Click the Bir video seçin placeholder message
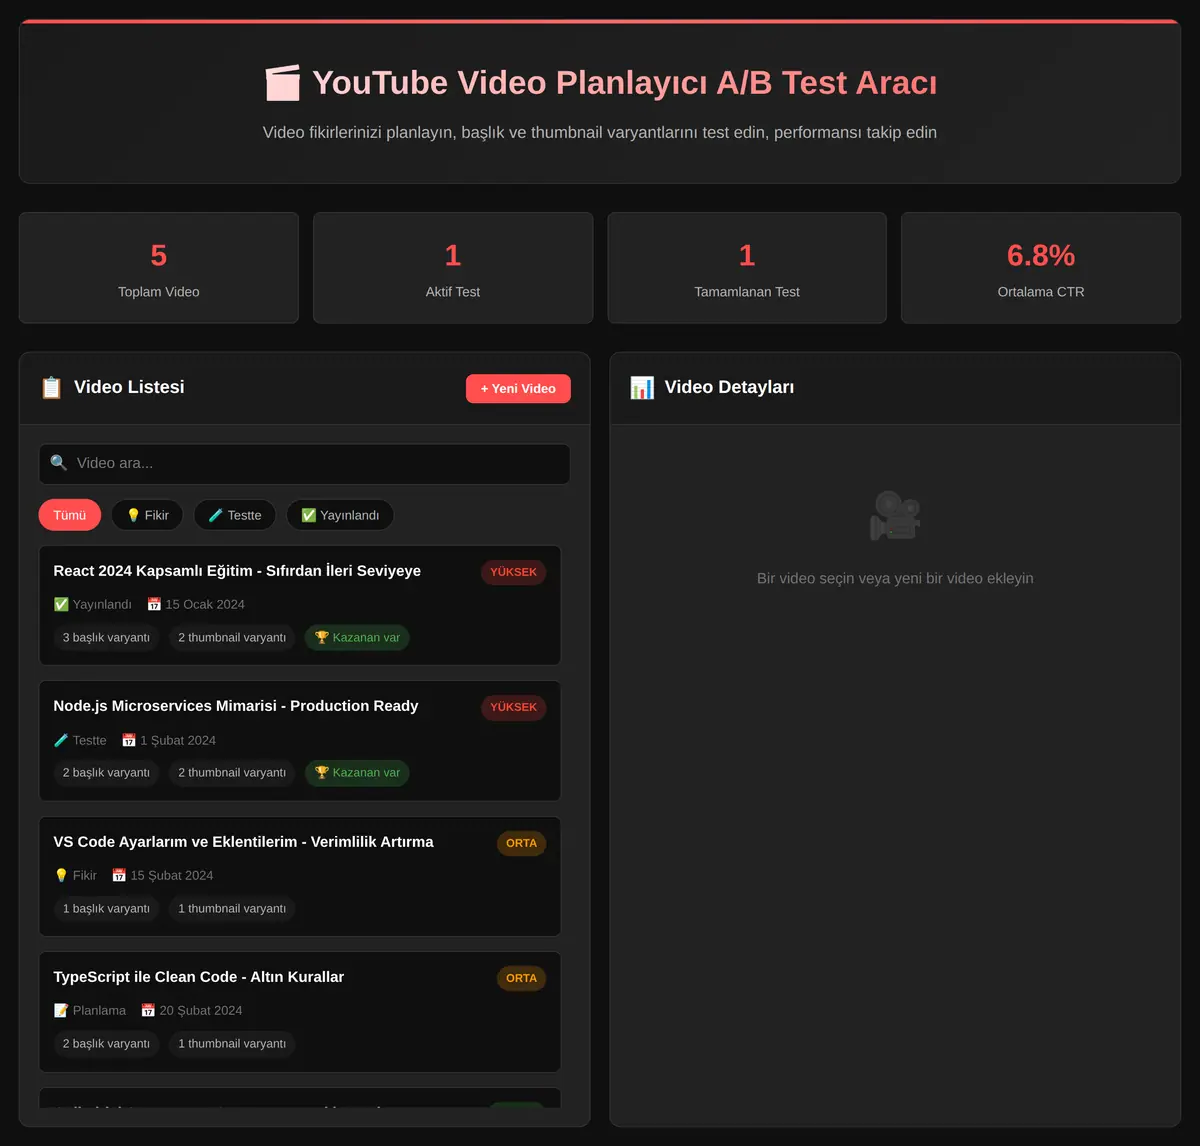The image size is (1200, 1146). point(895,578)
